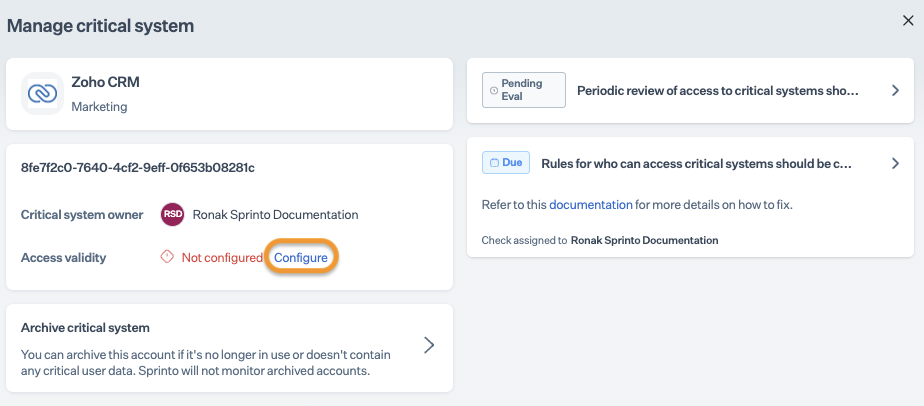Click the calendar icon in Due badge

pyautogui.click(x=494, y=163)
